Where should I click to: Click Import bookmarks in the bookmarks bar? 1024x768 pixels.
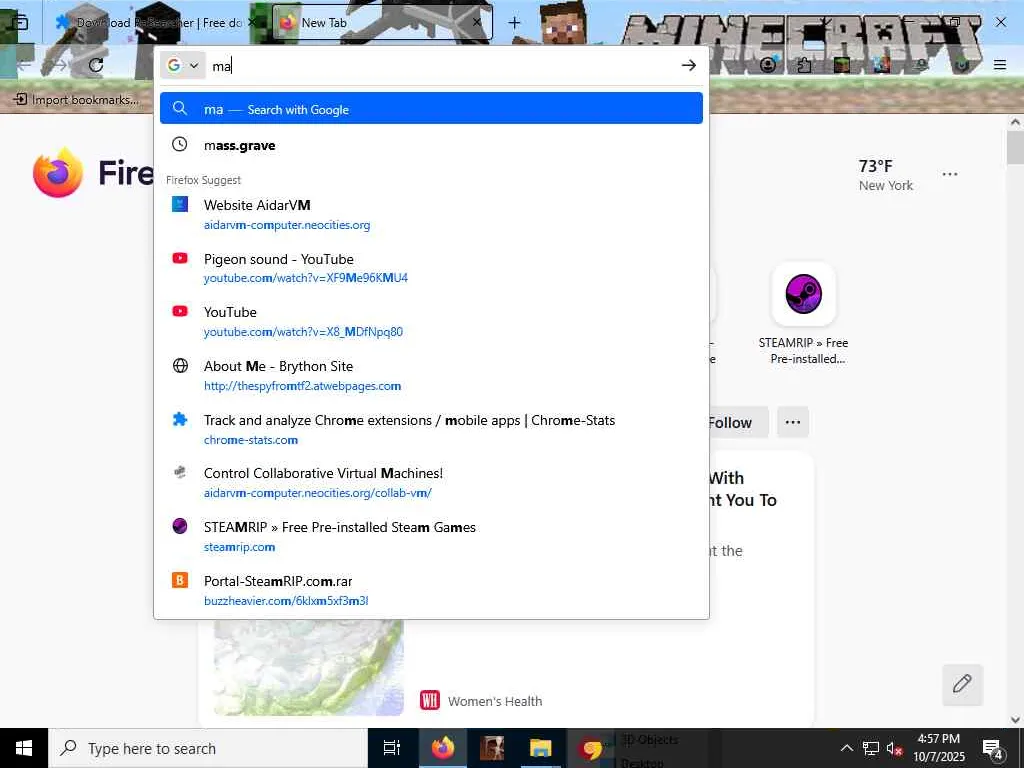(x=77, y=99)
